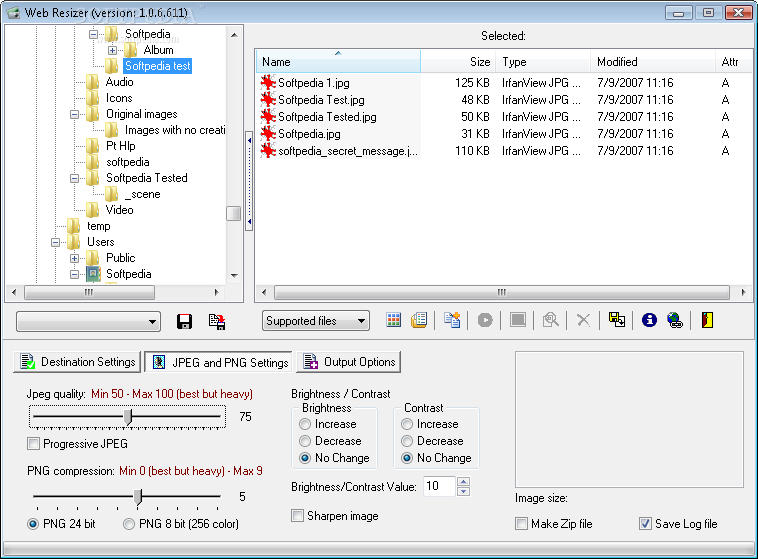Select the Softpedia.jpg file name
The image size is (758, 559).
point(309,134)
